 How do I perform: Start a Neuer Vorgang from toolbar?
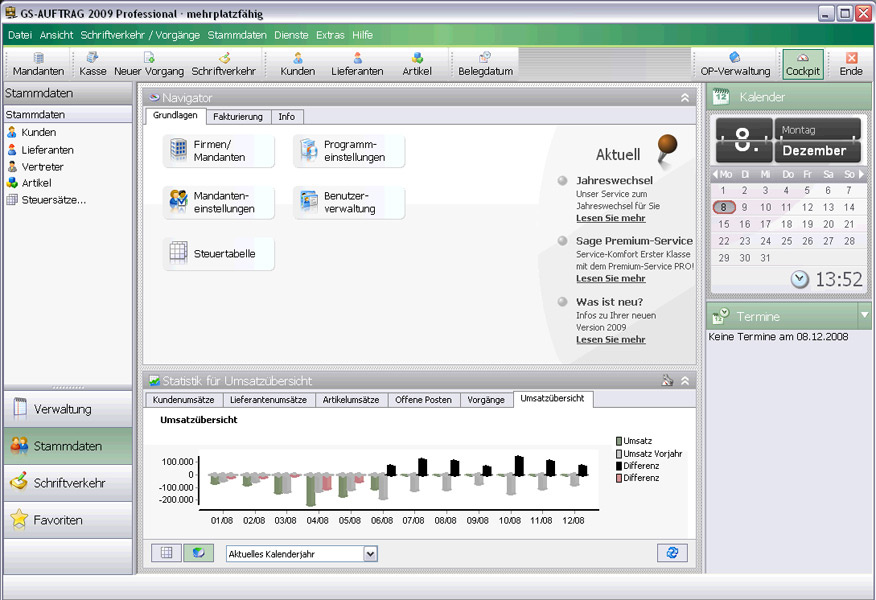pyautogui.click(x=149, y=64)
